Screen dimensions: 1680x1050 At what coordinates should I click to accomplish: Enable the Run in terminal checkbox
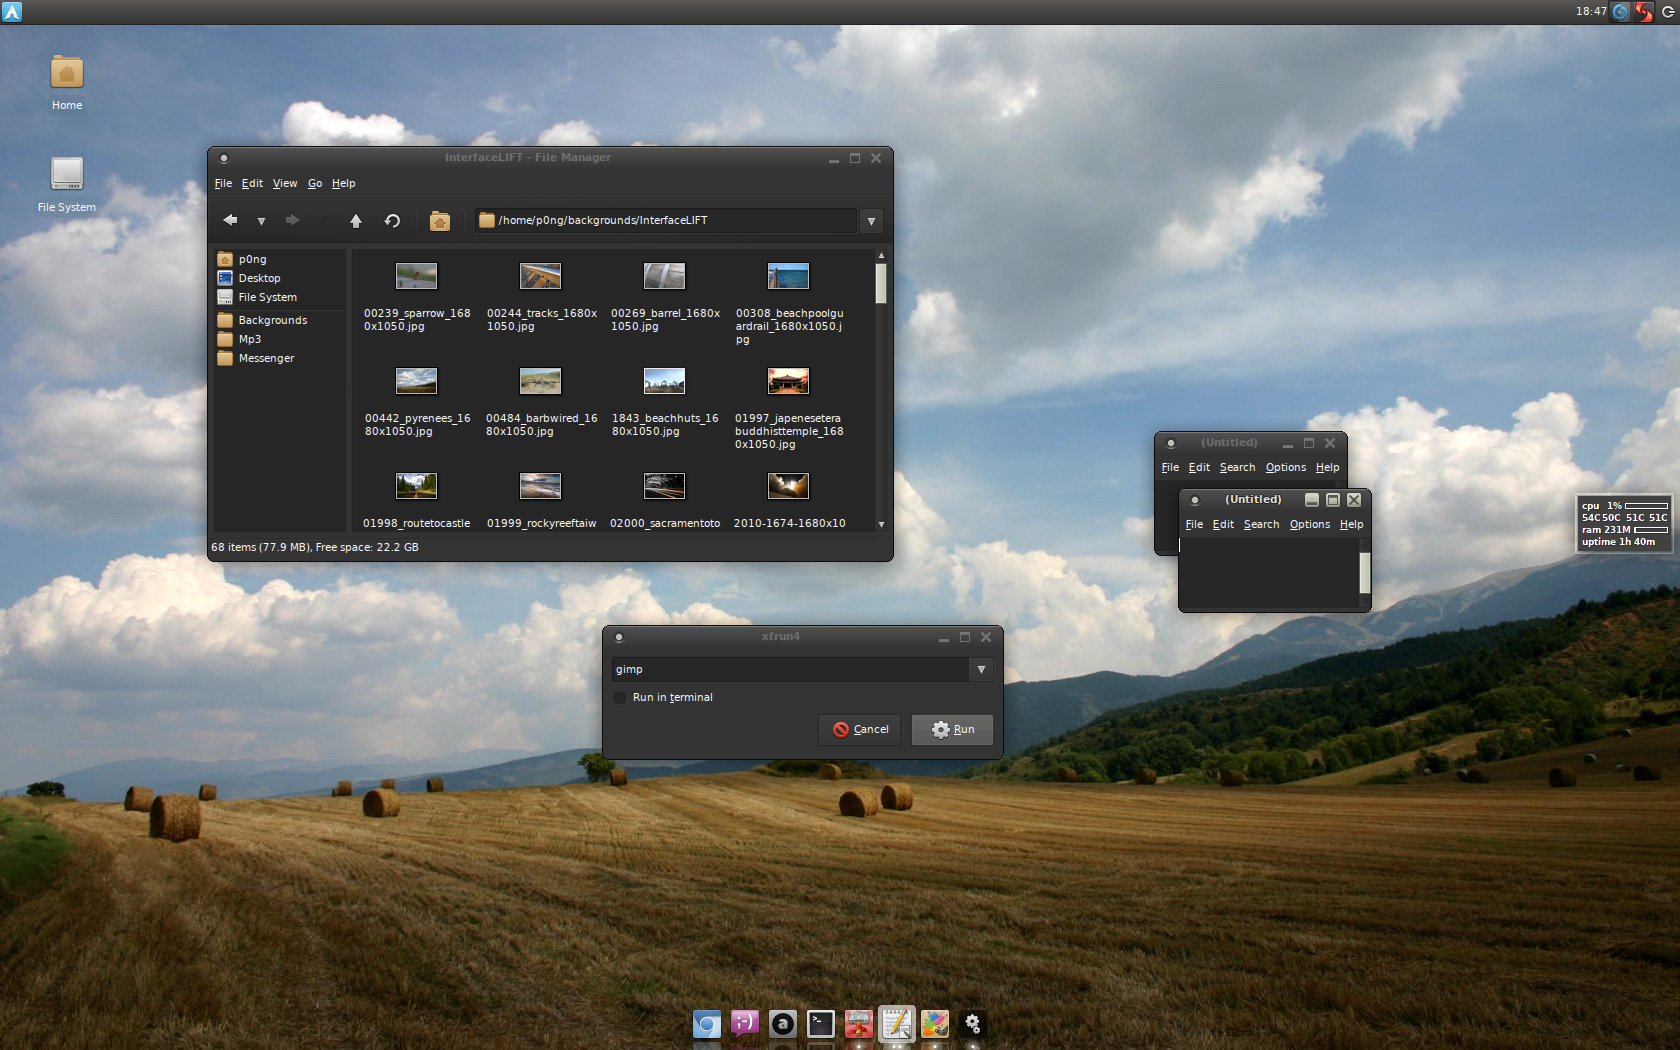click(x=620, y=697)
